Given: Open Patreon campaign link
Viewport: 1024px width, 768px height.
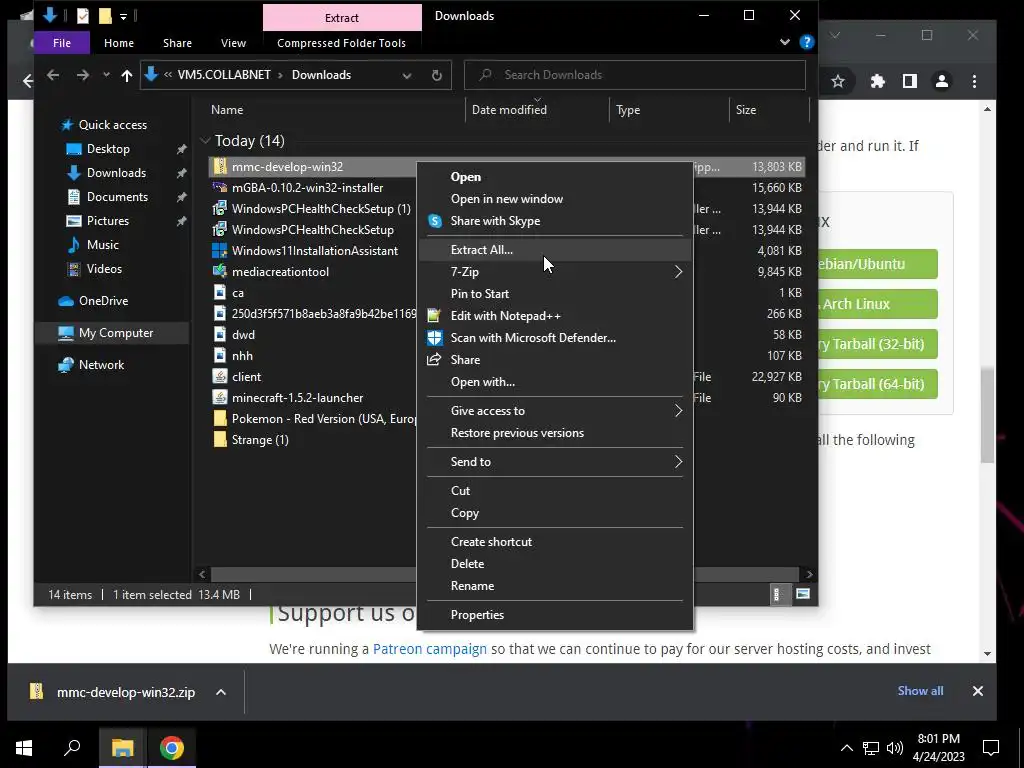Looking at the screenshot, I should (430, 649).
